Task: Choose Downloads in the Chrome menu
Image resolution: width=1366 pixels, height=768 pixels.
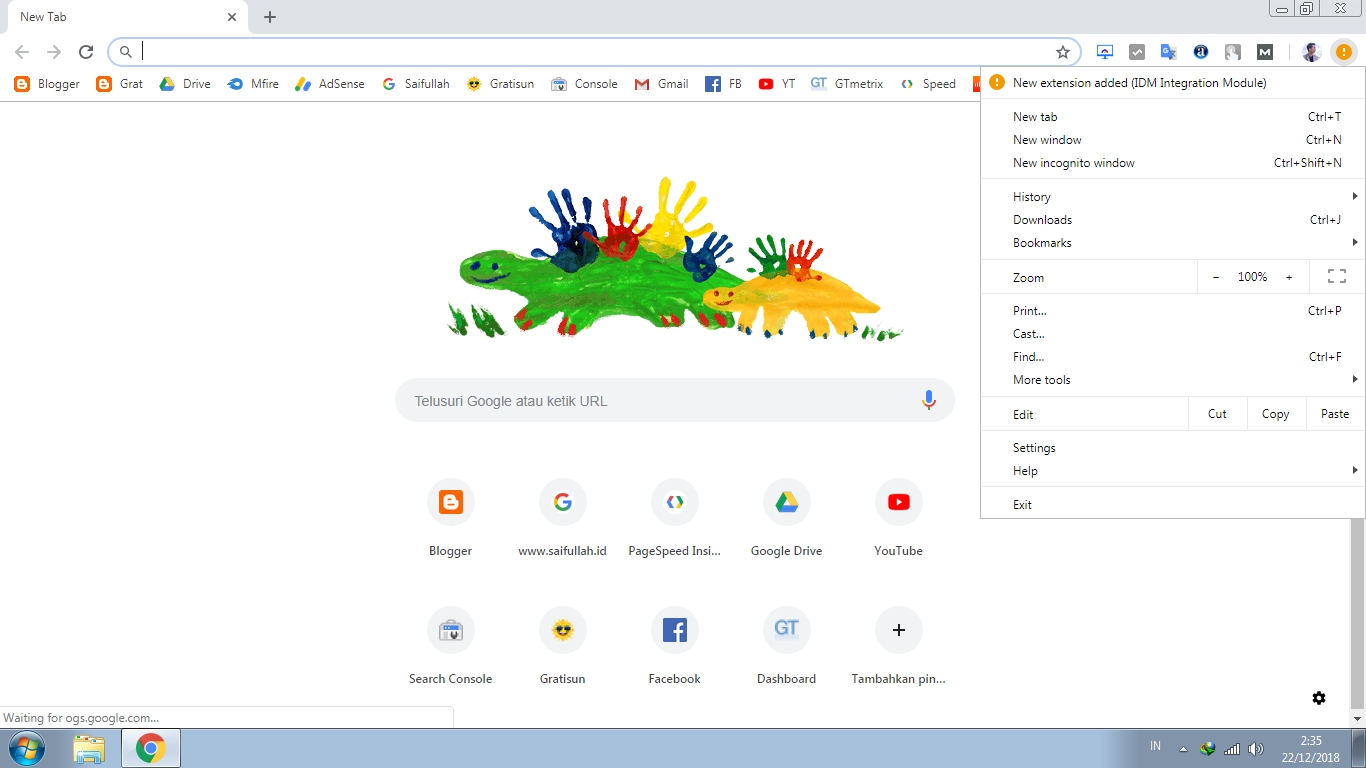Action: (x=1173, y=220)
